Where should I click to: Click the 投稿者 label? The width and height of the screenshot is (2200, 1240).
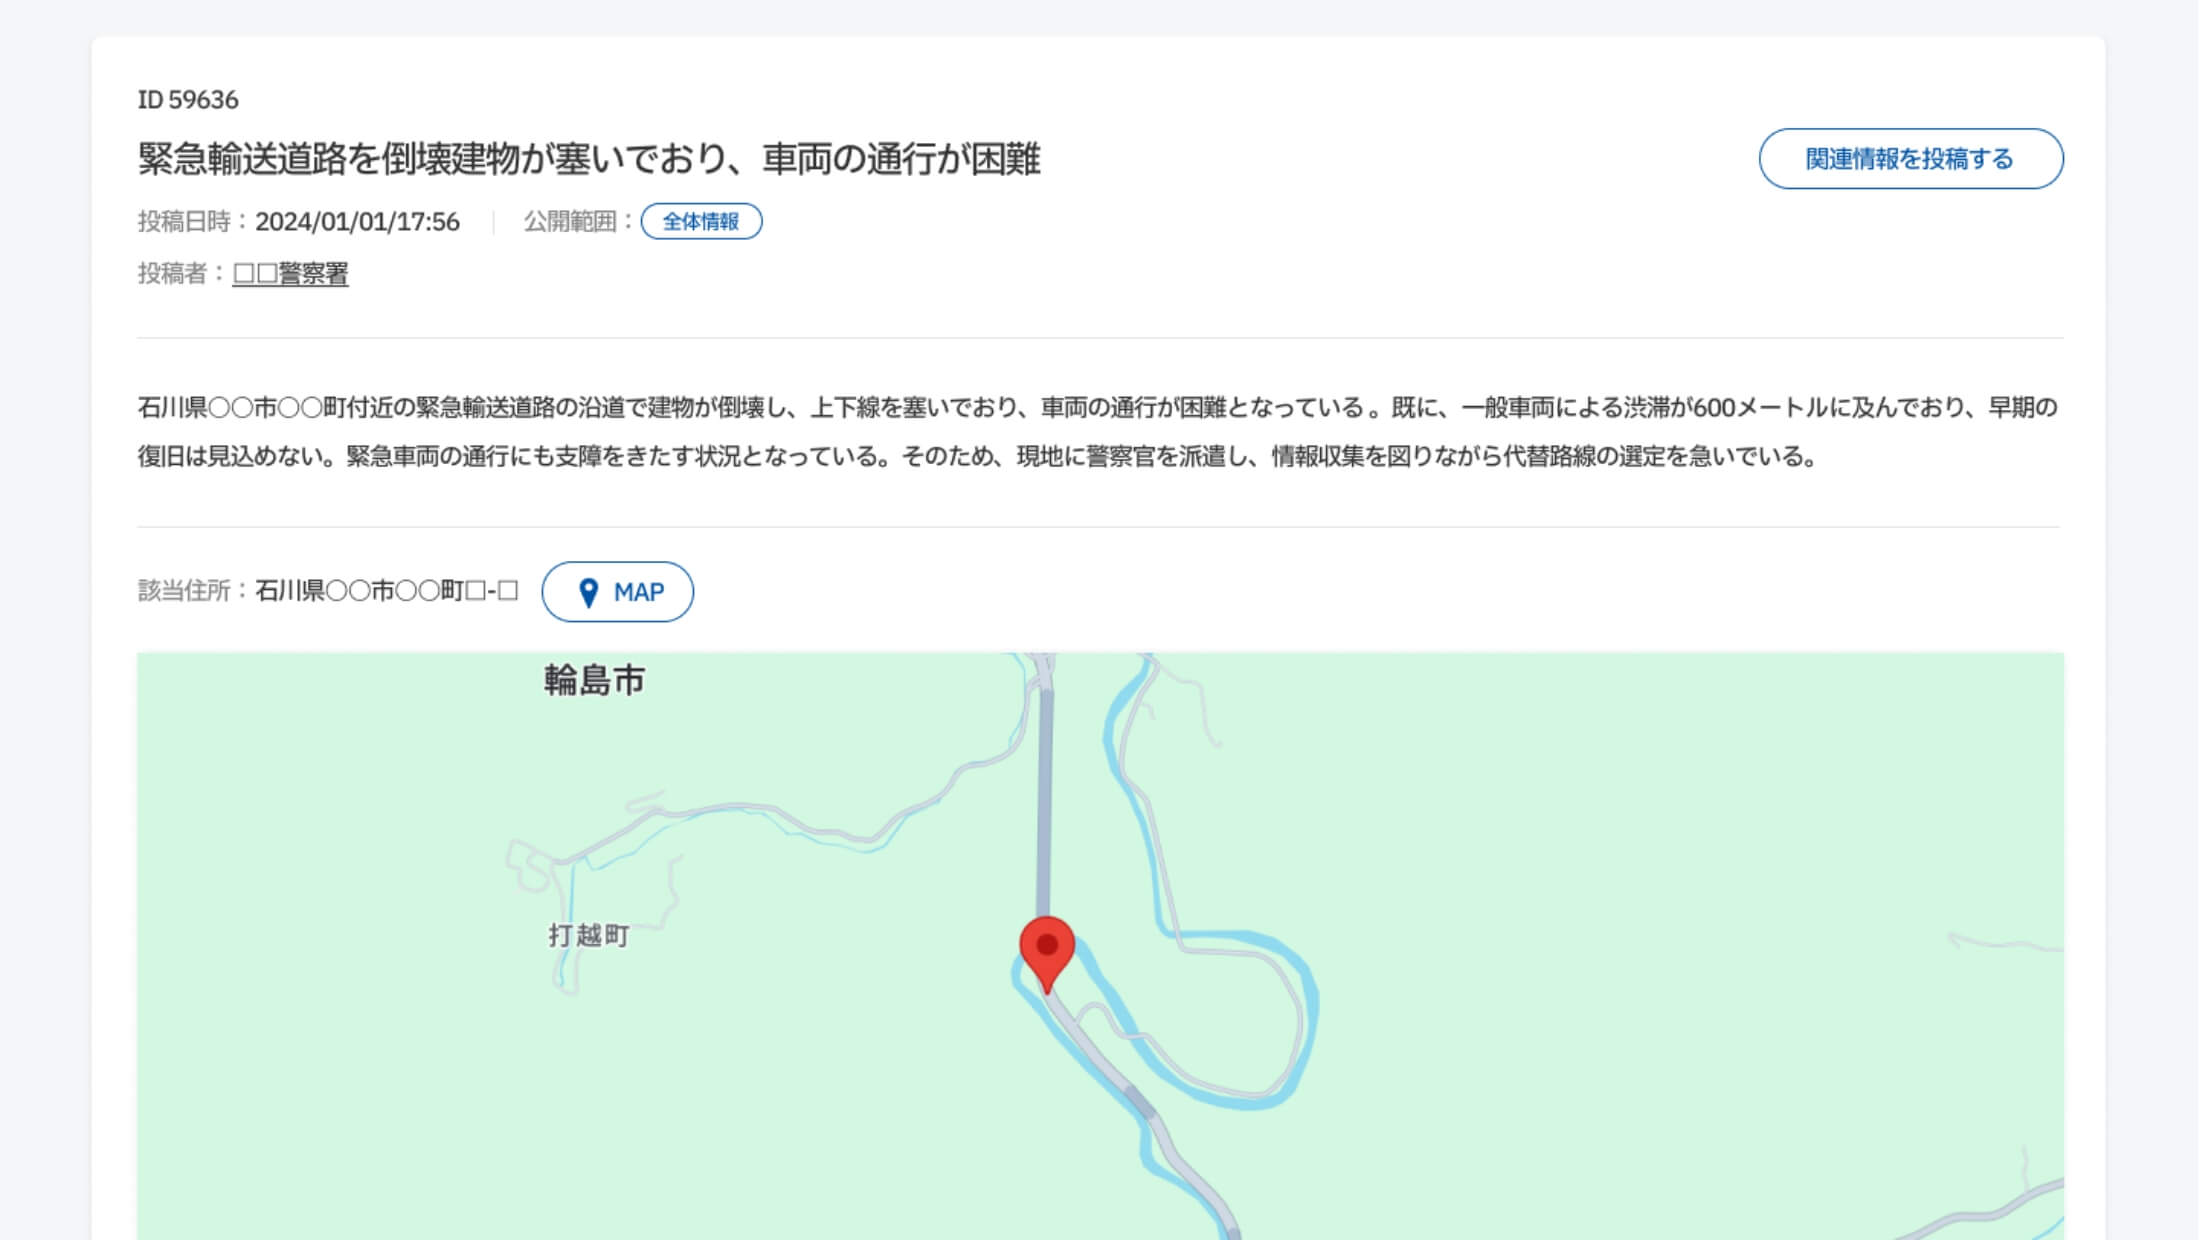coord(181,273)
